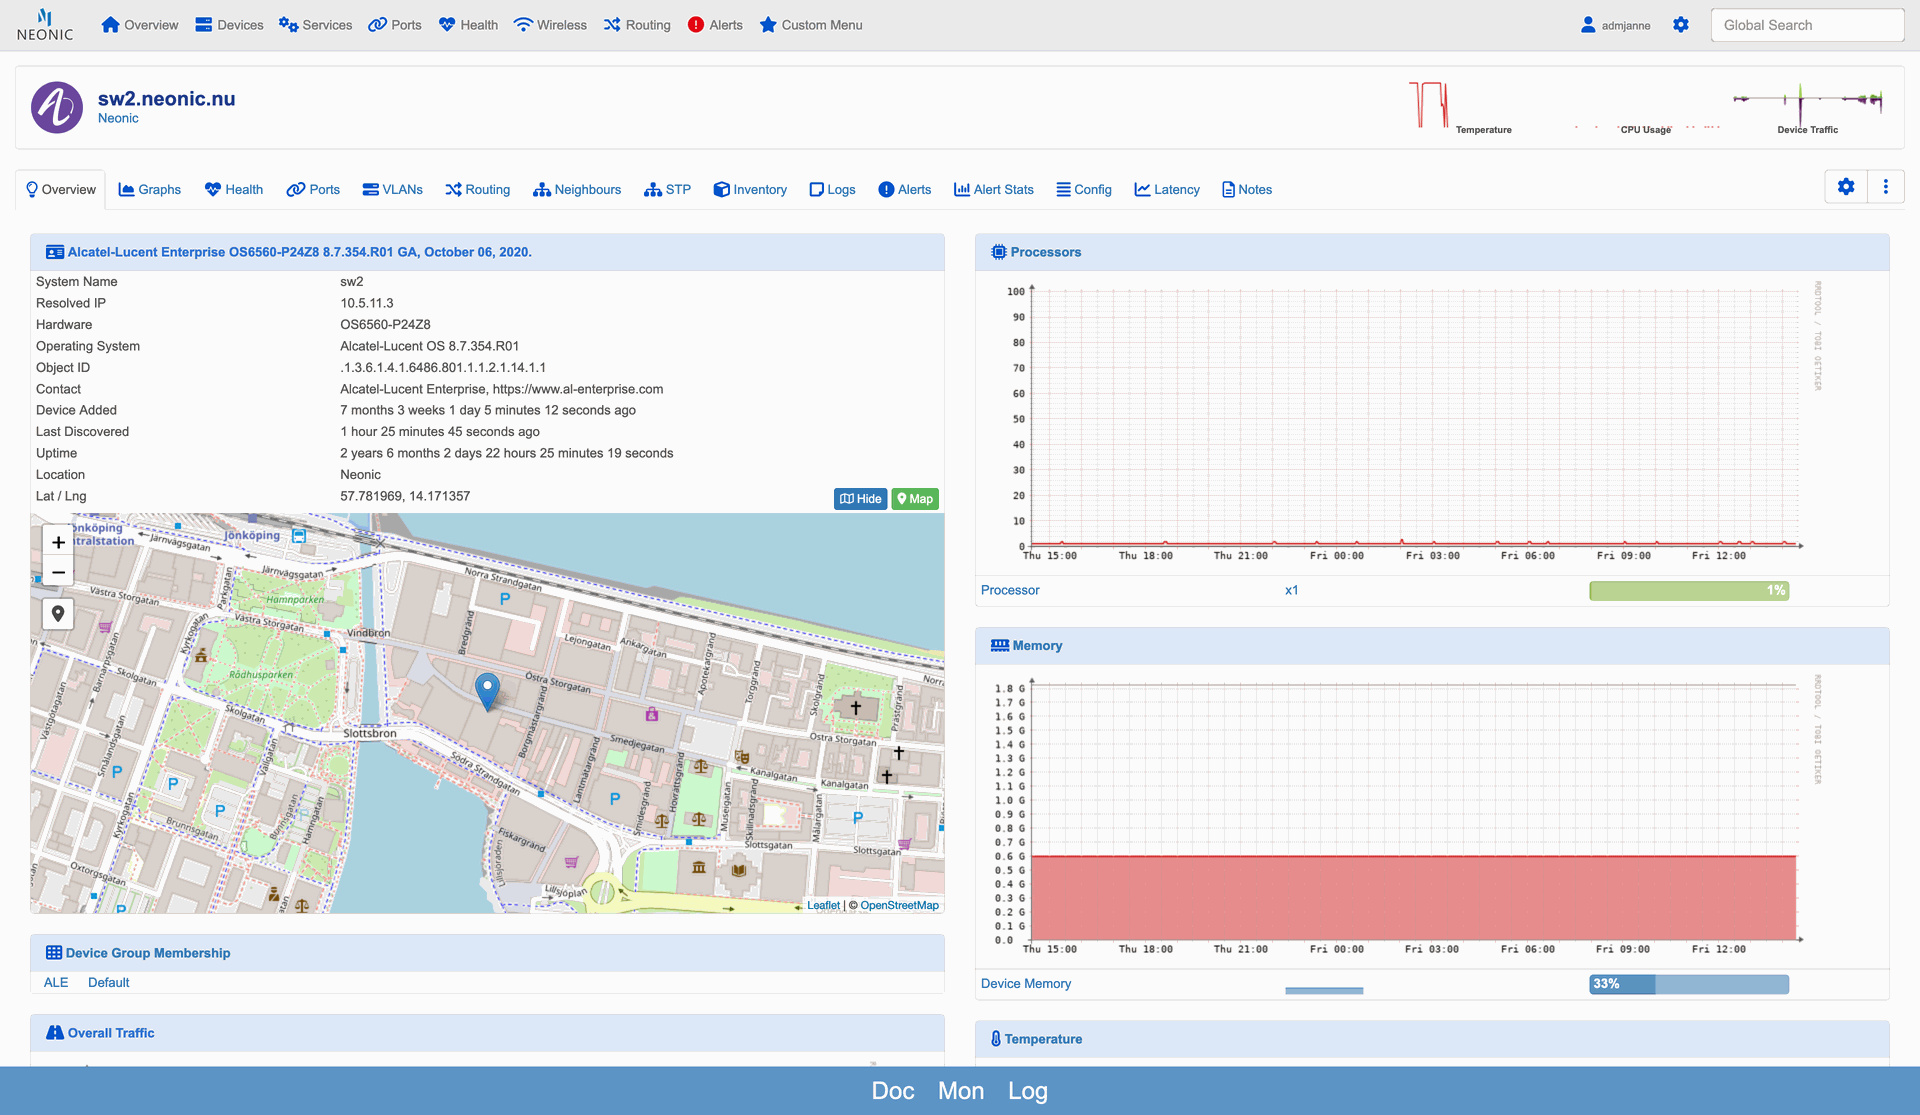The image size is (1920, 1115).
Task: Open the Overall Traffic section heading
Action: click(x=111, y=1033)
